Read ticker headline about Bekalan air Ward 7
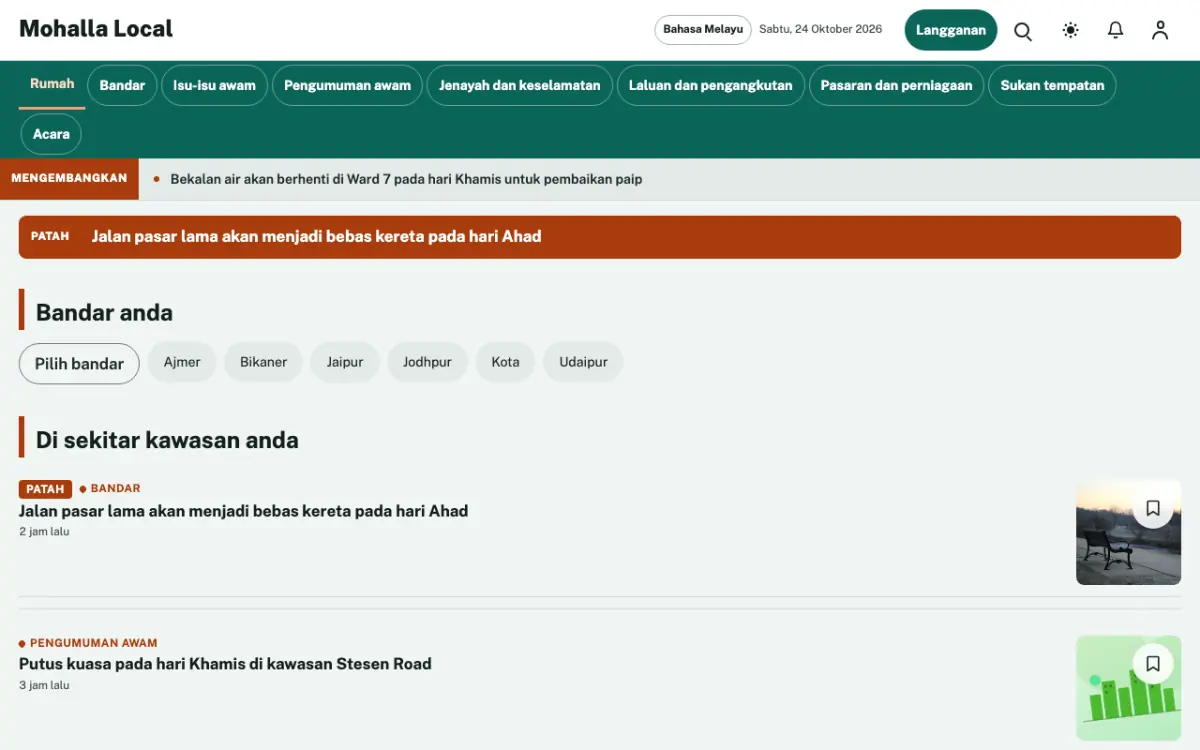Screen dimensions: 1200x750 pos(406,179)
